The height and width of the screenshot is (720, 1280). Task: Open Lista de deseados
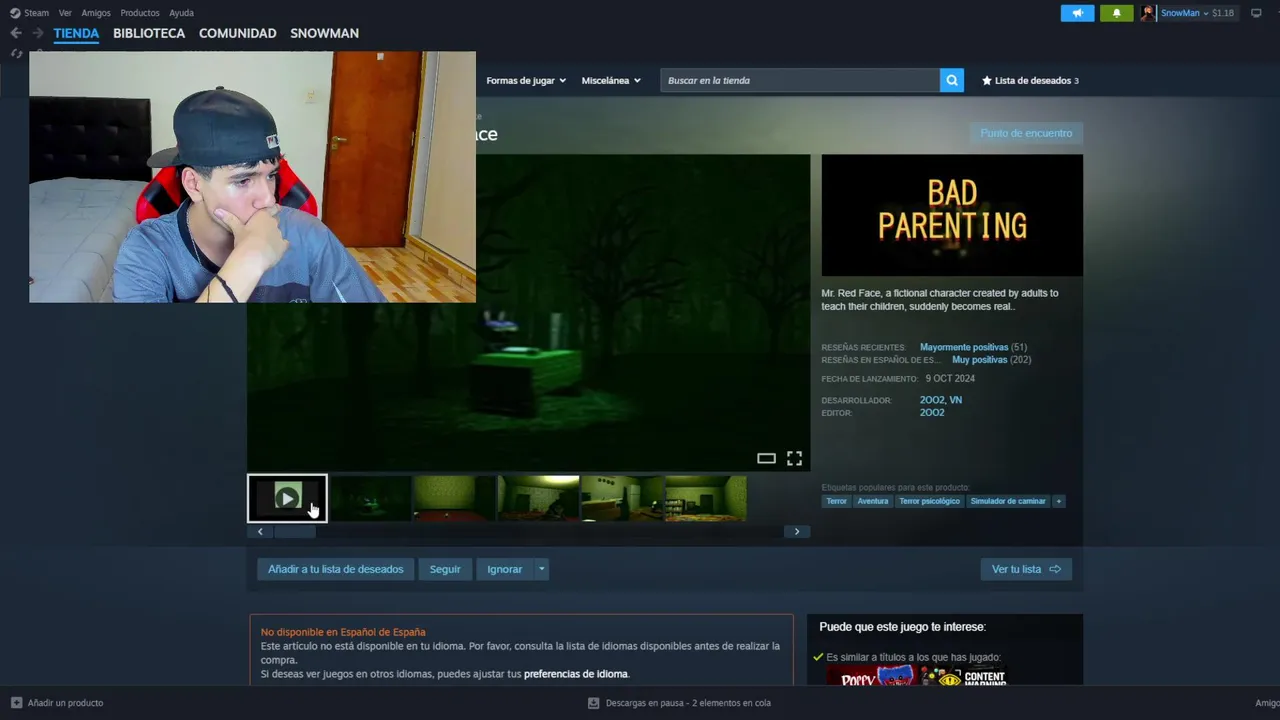point(1030,80)
